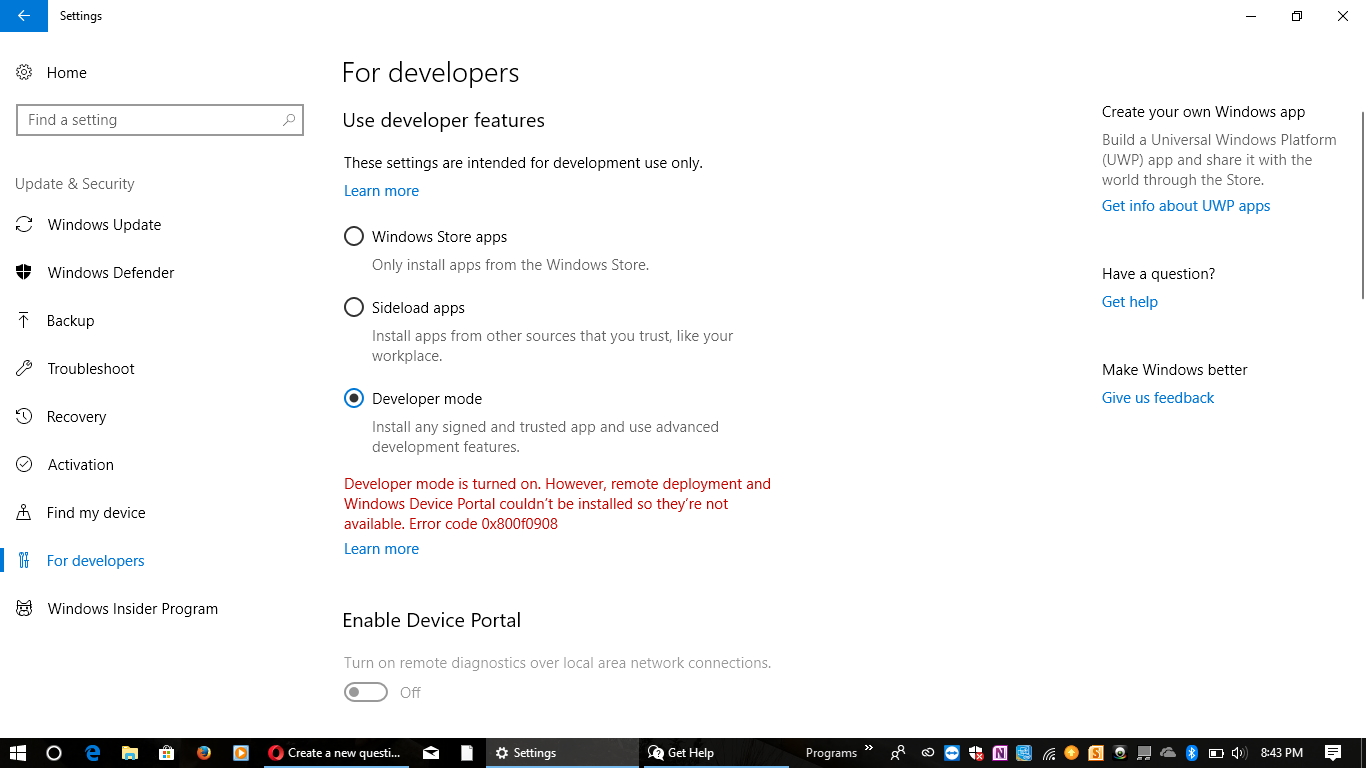Switch to the Get Help taskbar window
Screen dimensions: 1366x768
716,753
